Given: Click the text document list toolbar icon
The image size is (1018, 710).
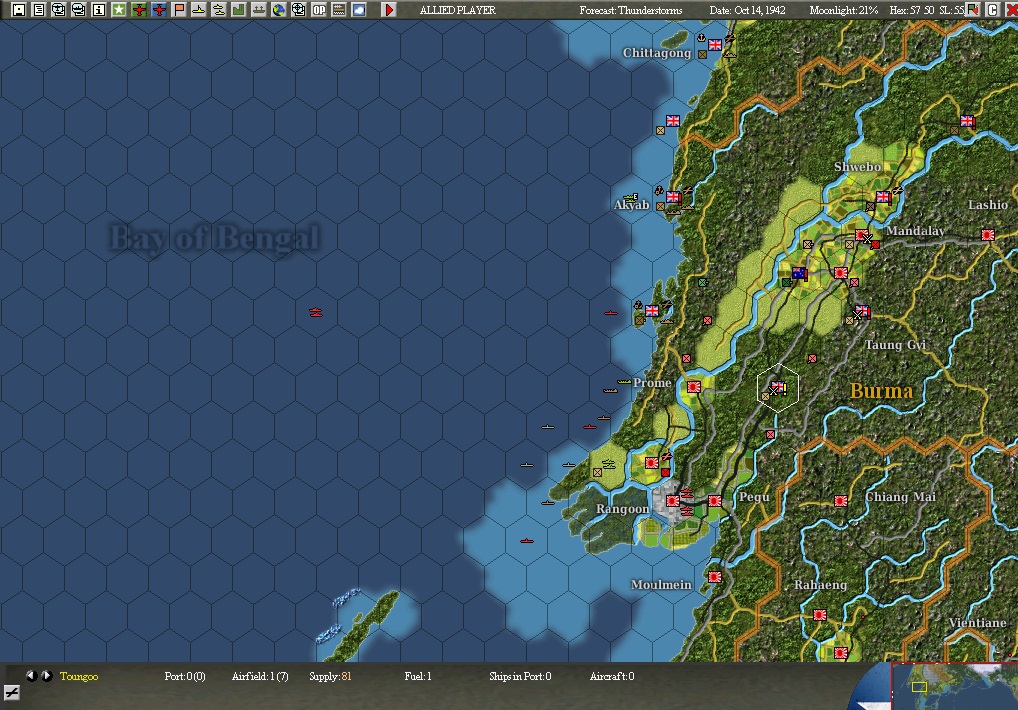Looking at the screenshot, I should tap(39, 10).
